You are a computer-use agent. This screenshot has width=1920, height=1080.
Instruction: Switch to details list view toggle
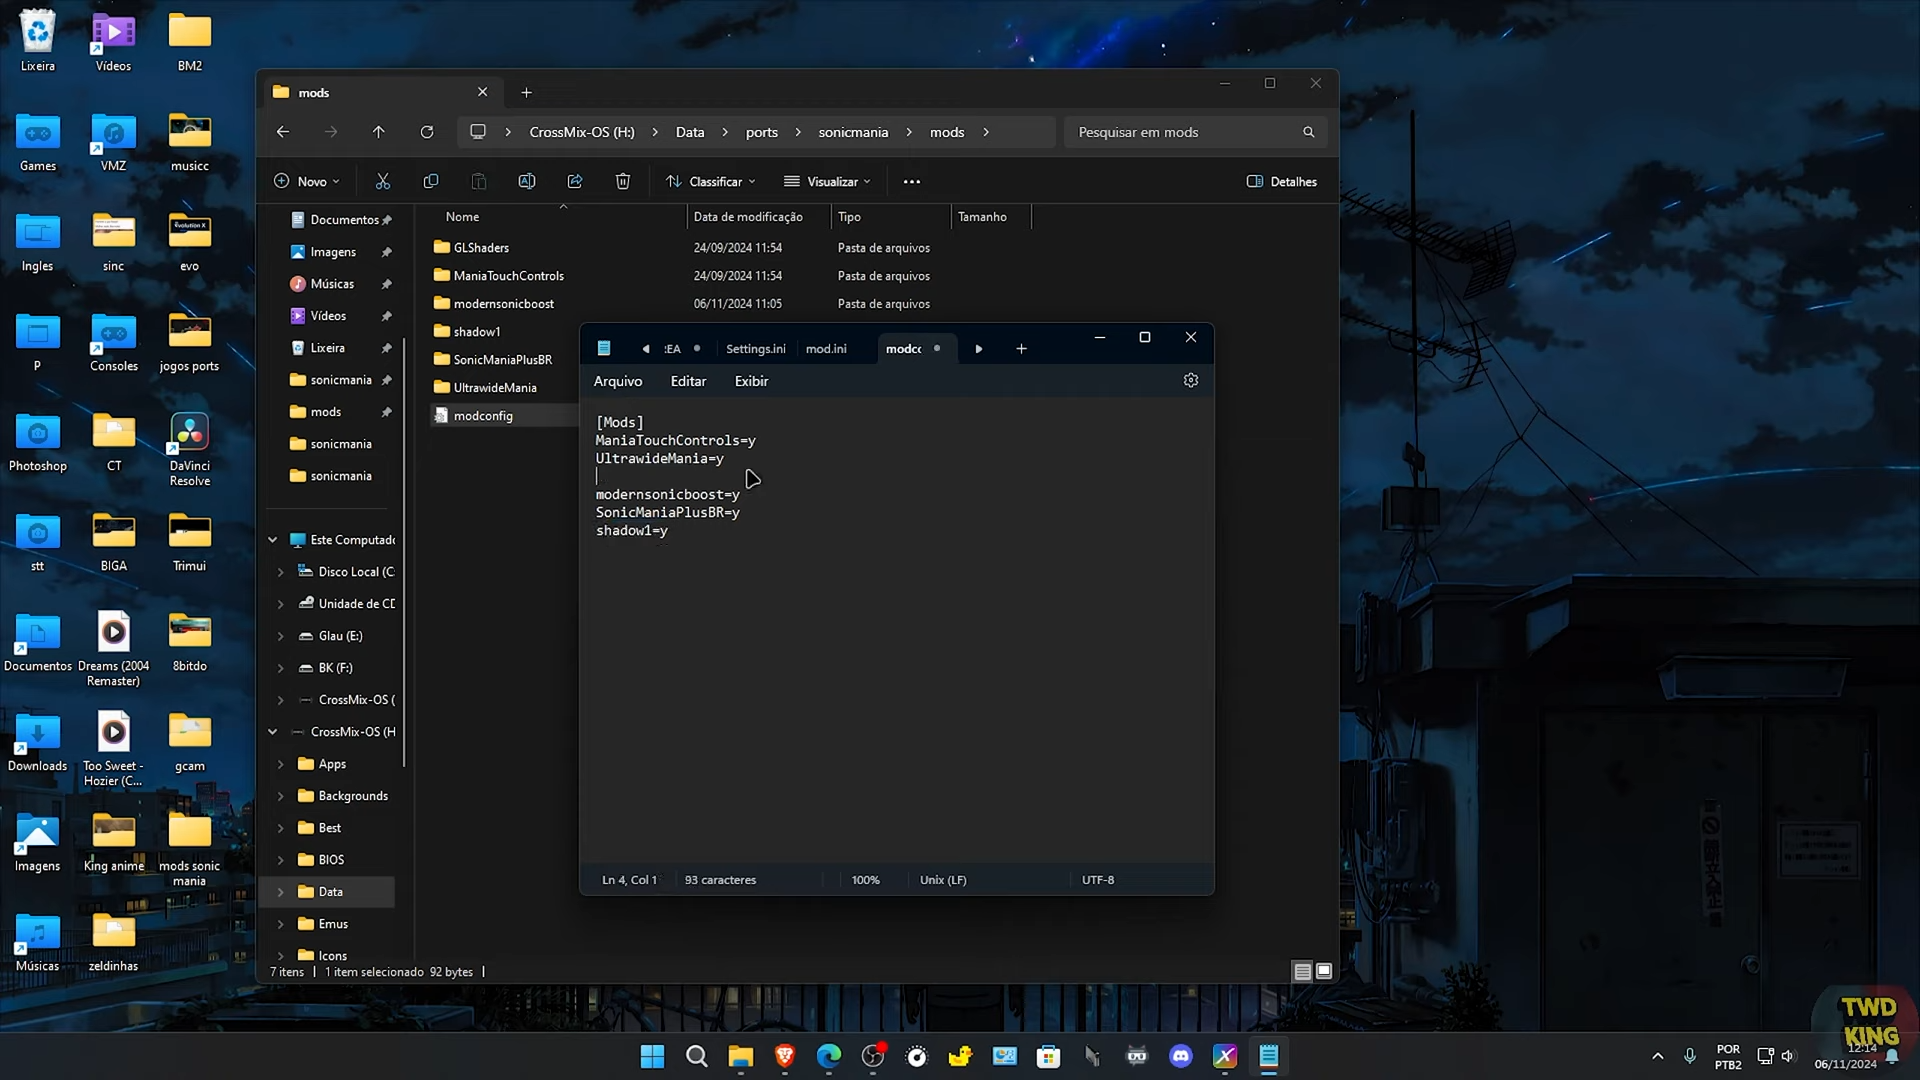[x=1302, y=971]
